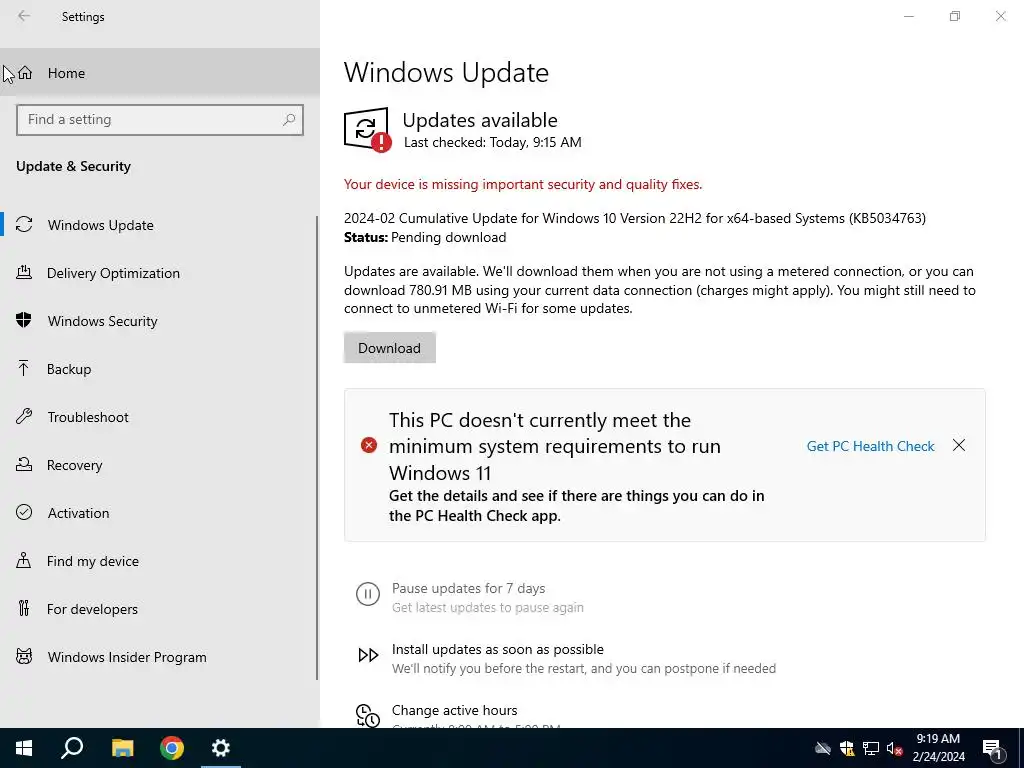Open Delivery Optimization settings
Viewport: 1024px width, 768px height.
click(x=158, y=273)
